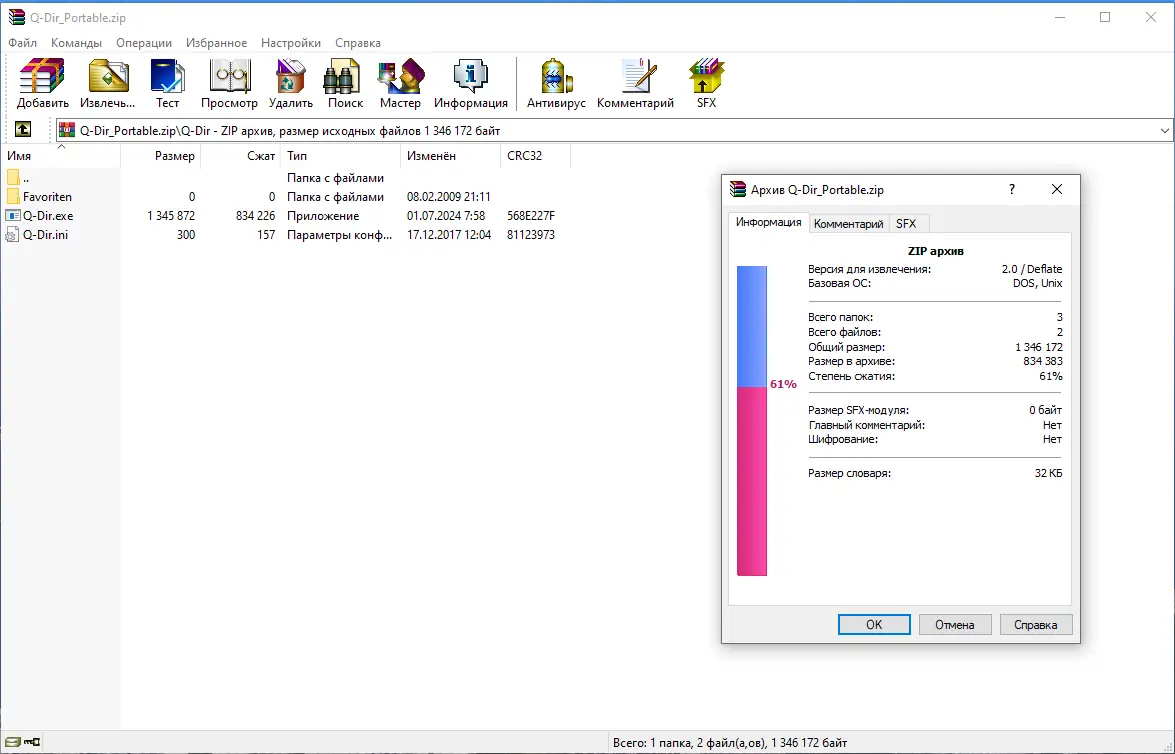Click the Favoriten folder icon
The height and width of the screenshot is (754, 1175).
point(13,196)
